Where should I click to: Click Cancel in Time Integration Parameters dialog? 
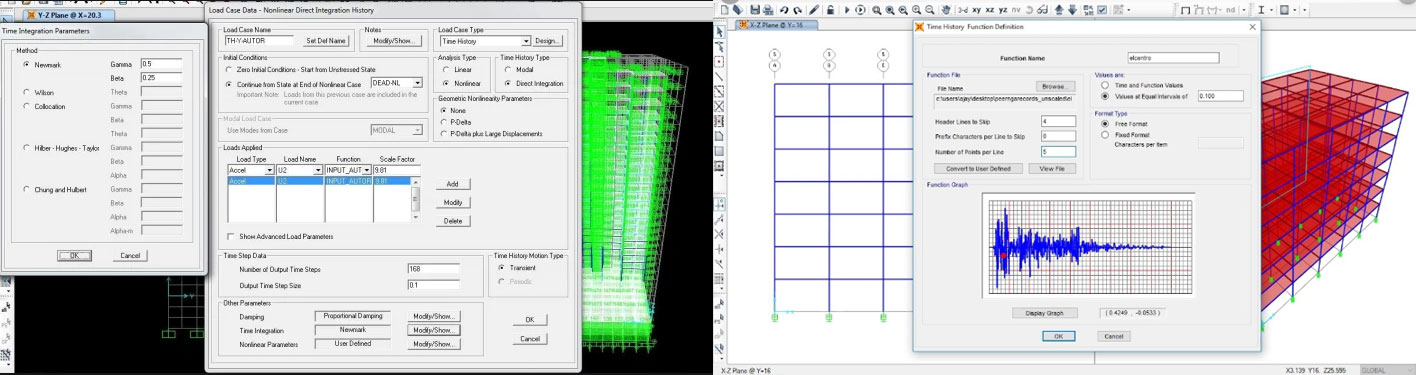click(x=130, y=256)
